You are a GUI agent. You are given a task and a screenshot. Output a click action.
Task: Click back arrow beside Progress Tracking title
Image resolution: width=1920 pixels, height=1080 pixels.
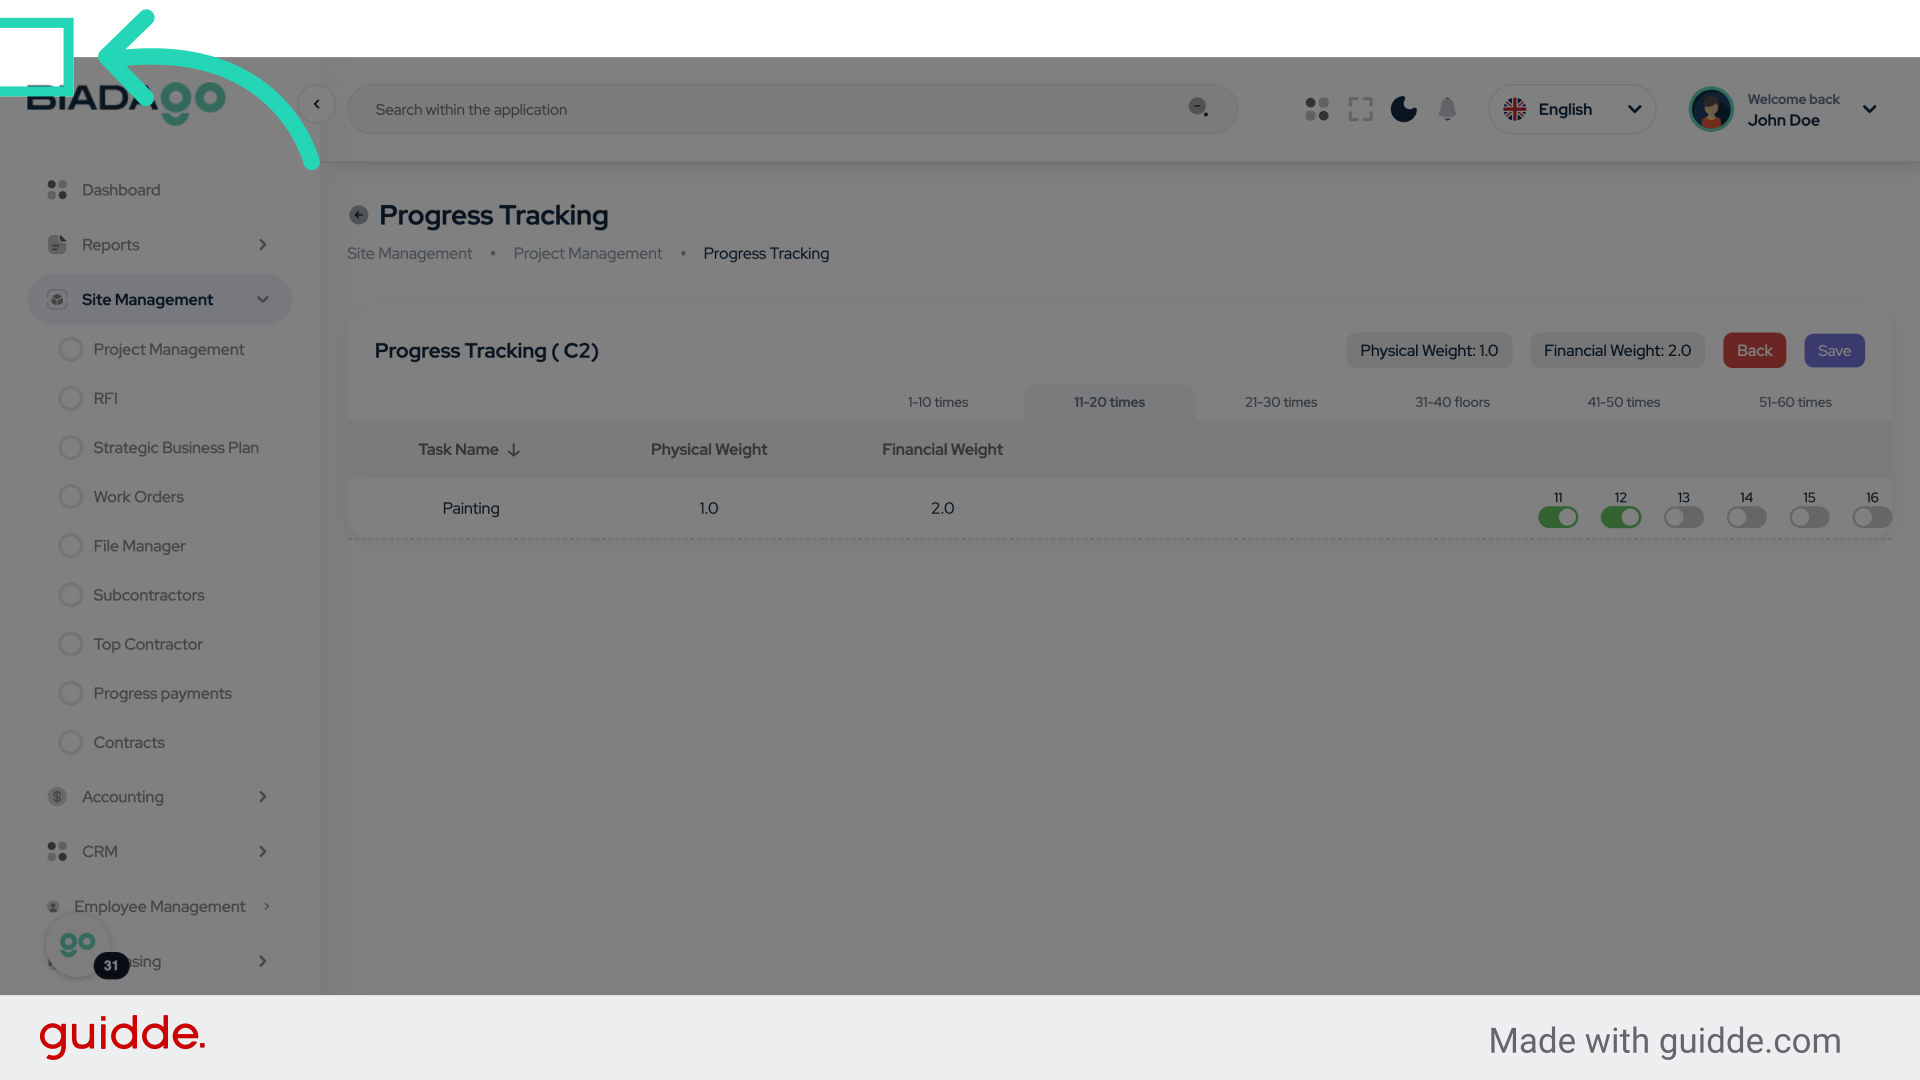359,215
